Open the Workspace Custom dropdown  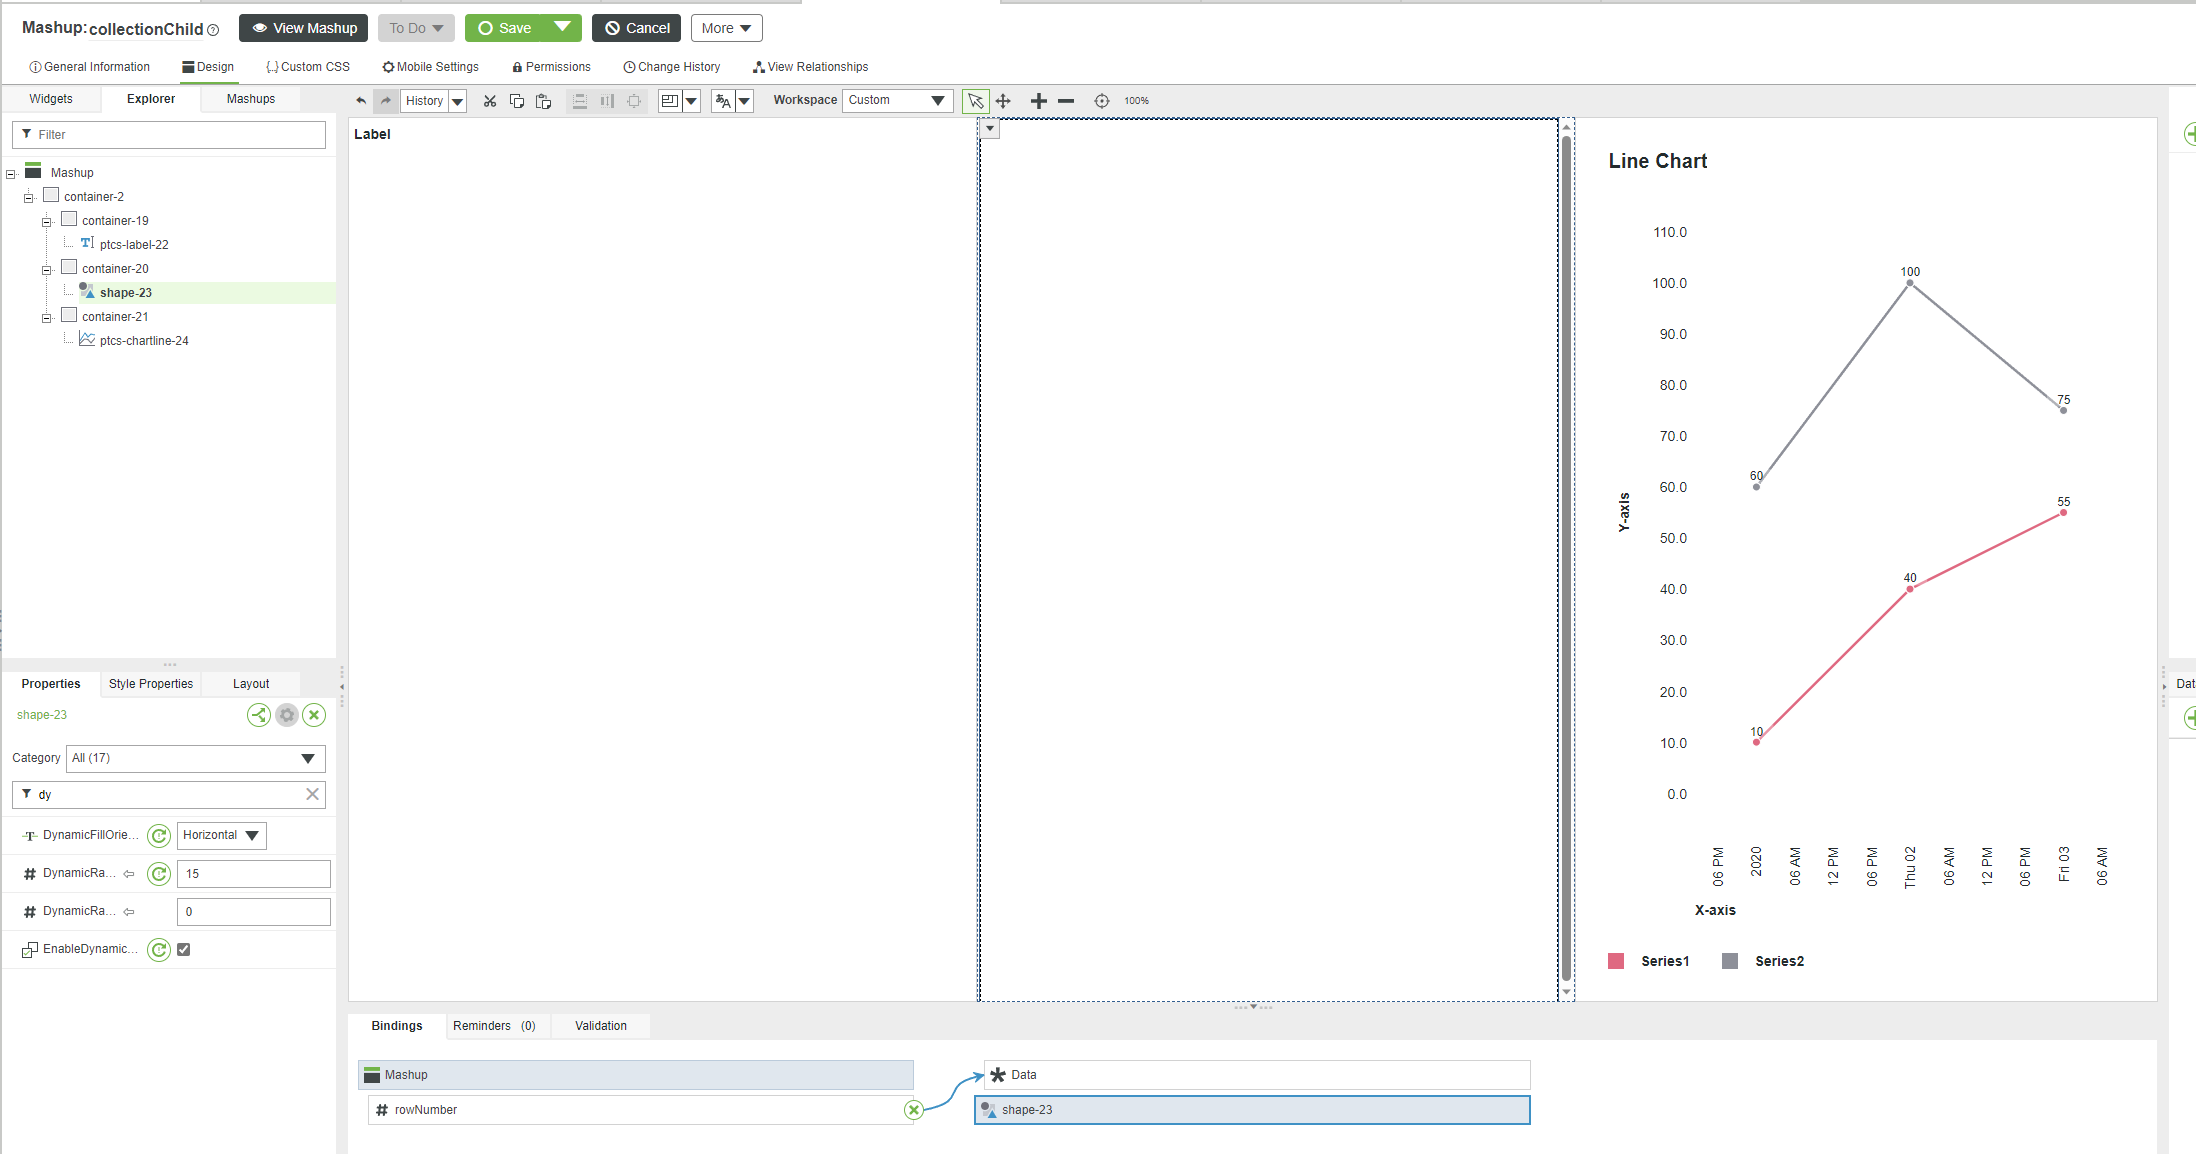pos(937,100)
